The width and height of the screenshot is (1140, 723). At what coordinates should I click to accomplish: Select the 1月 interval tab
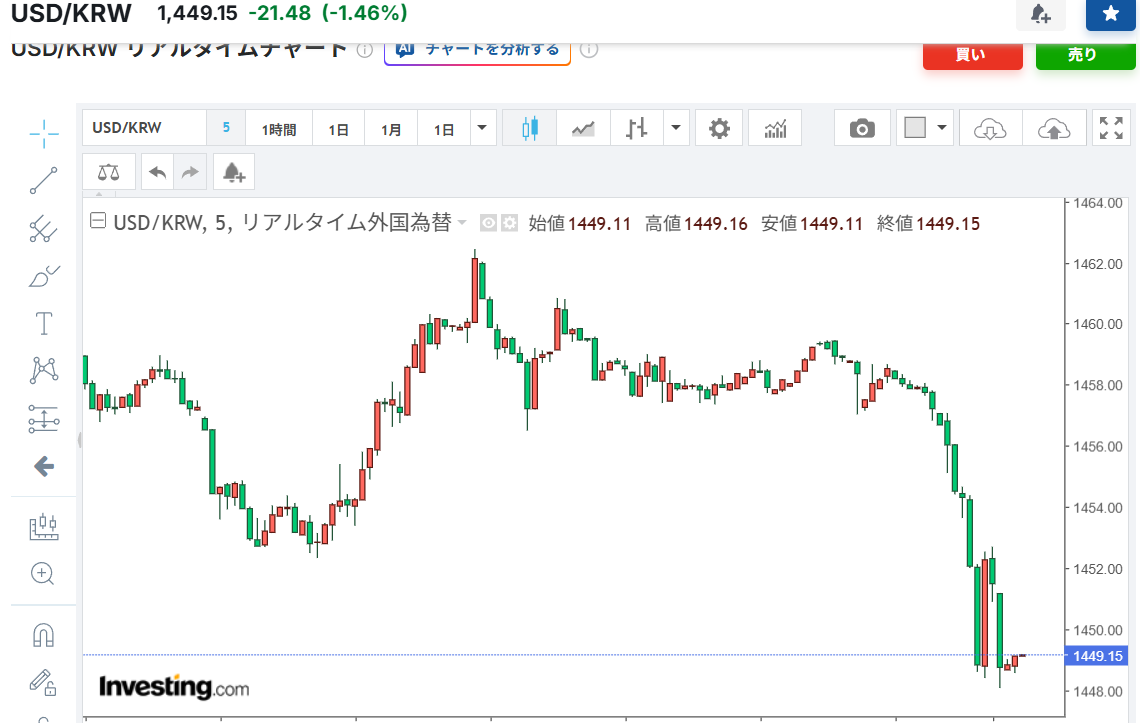[391, 129]
